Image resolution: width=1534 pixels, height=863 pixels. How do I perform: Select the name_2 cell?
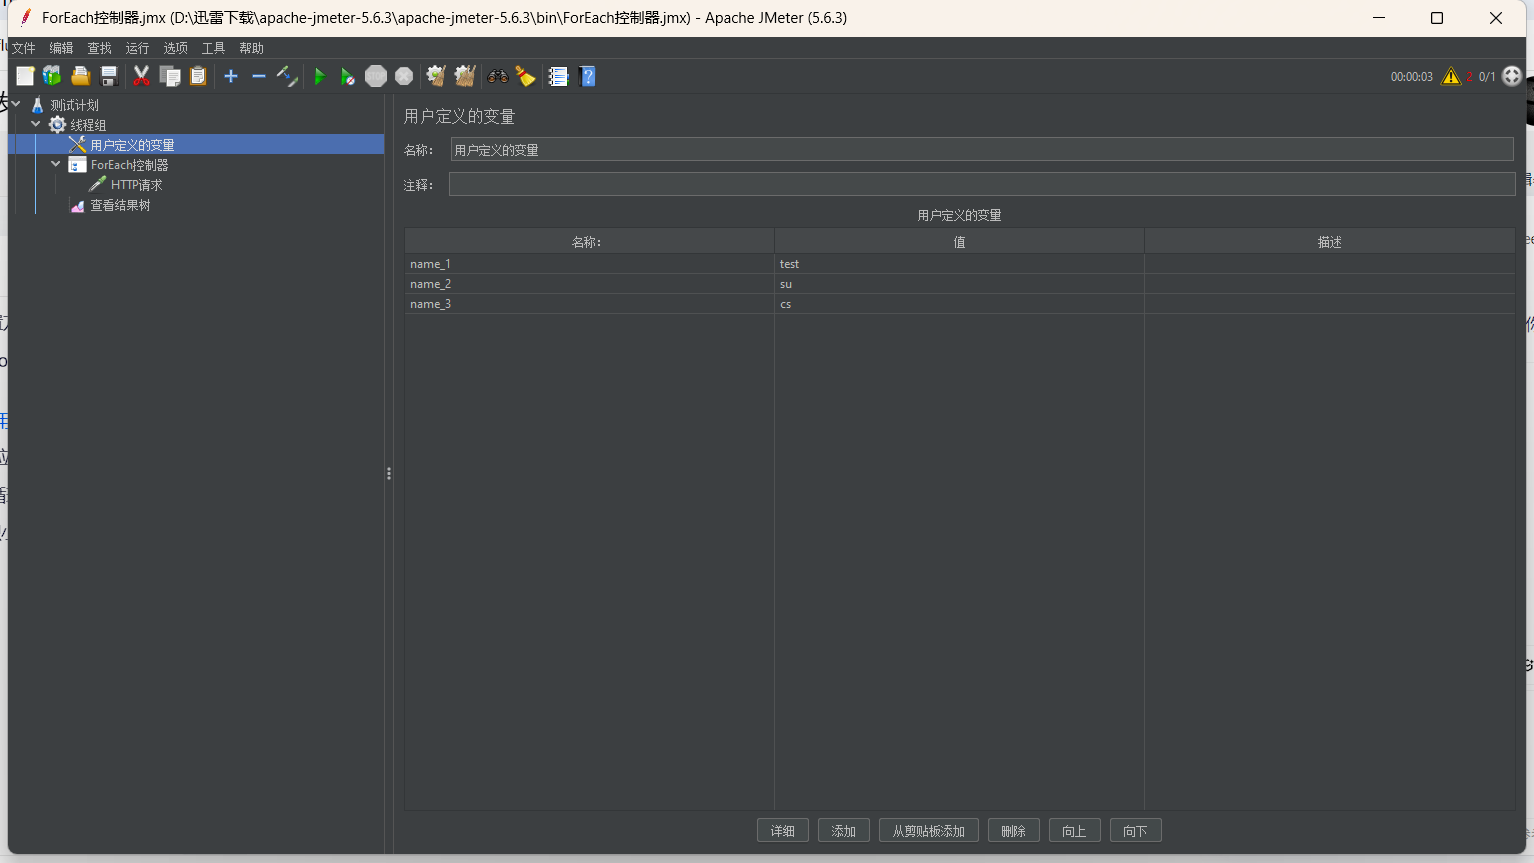(x=589, y=284)
